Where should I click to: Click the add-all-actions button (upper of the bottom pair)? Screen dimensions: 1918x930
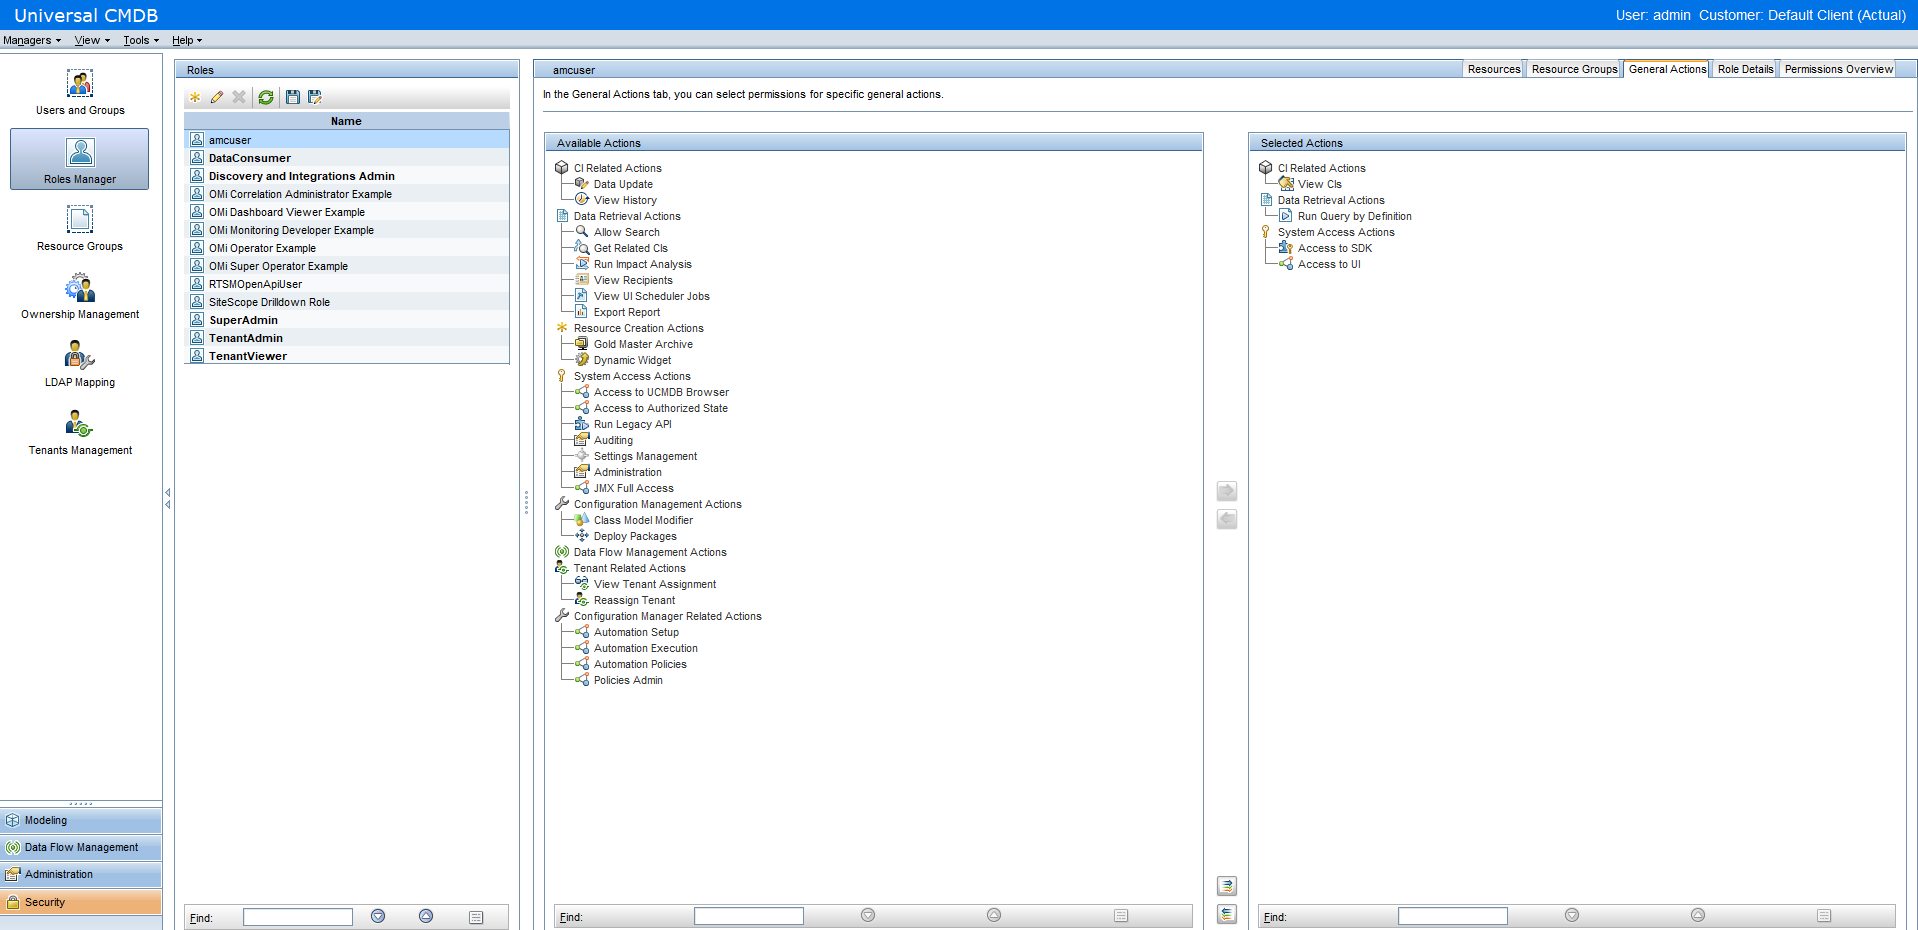point(1227,886)
